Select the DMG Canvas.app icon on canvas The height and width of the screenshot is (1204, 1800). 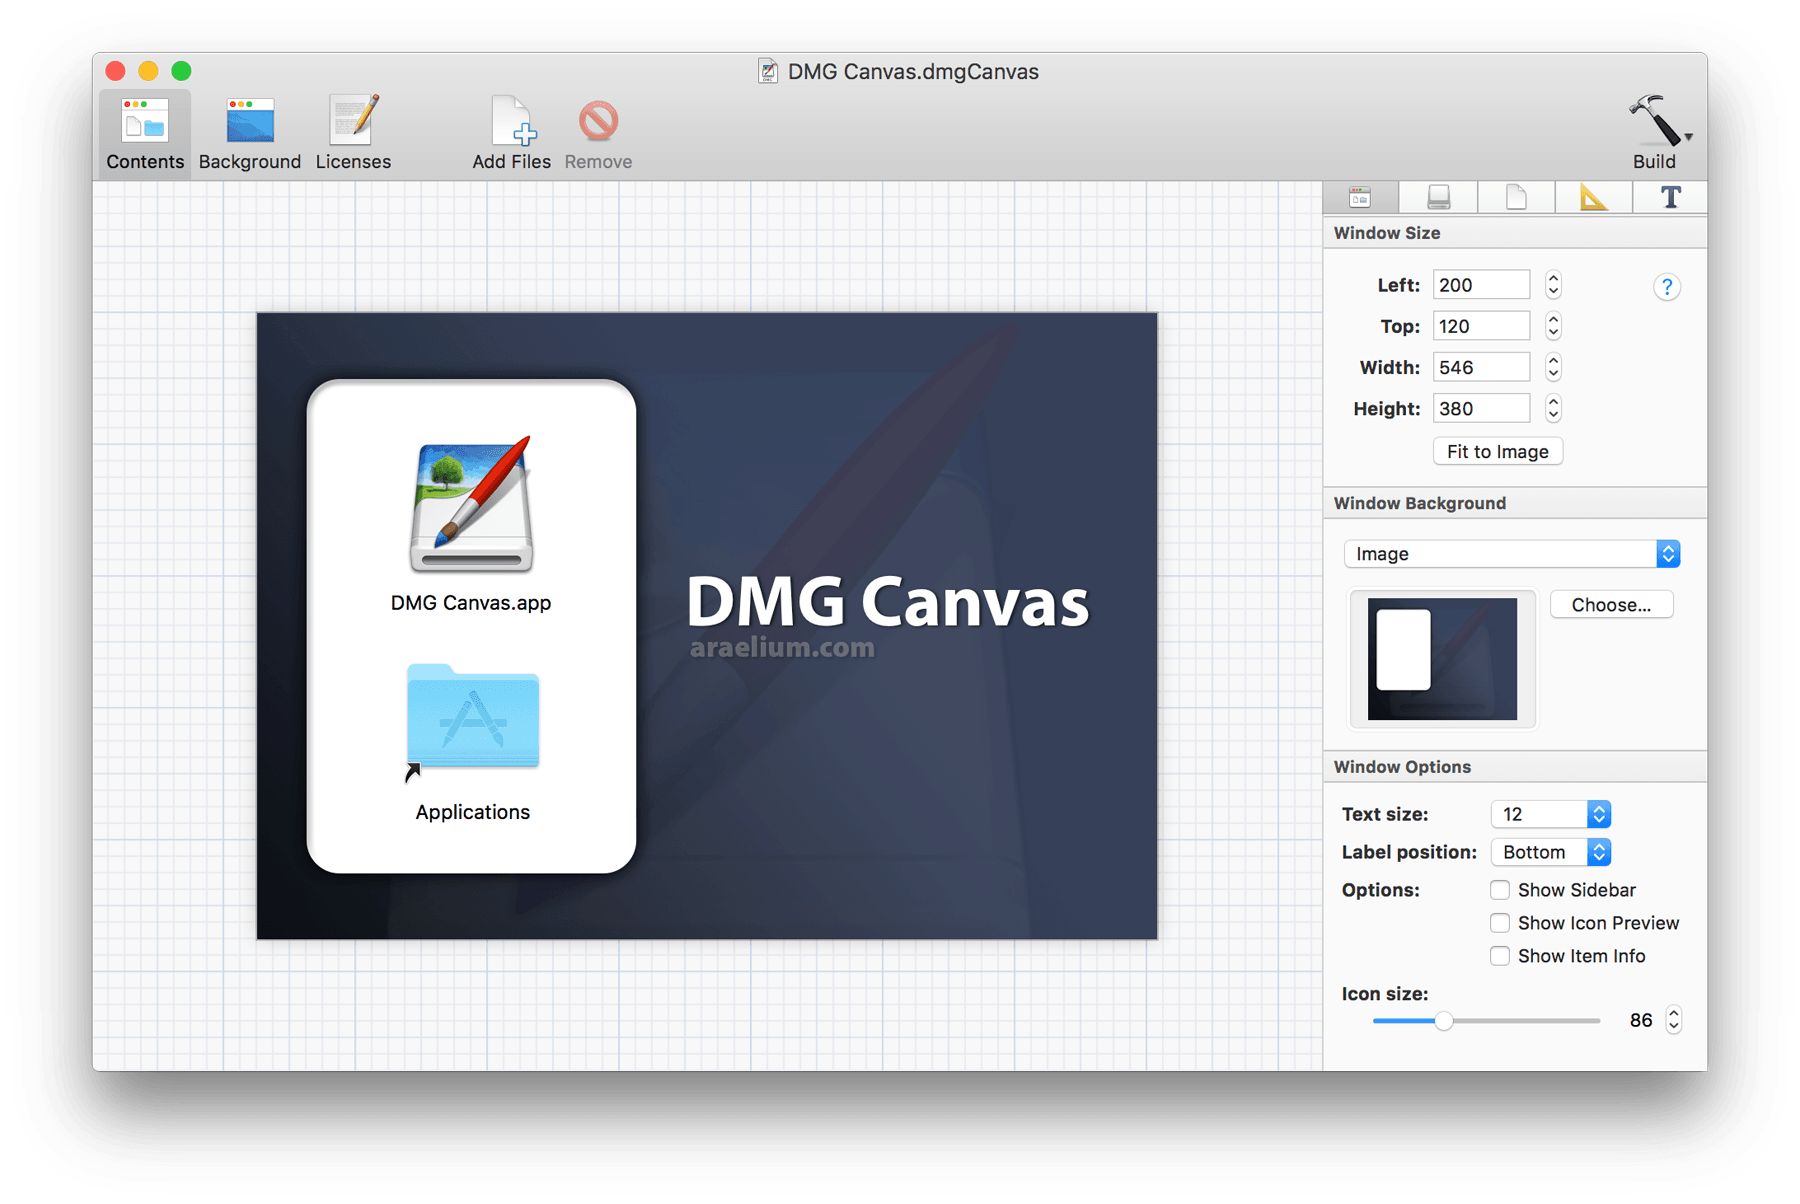[x=472, y=505]
